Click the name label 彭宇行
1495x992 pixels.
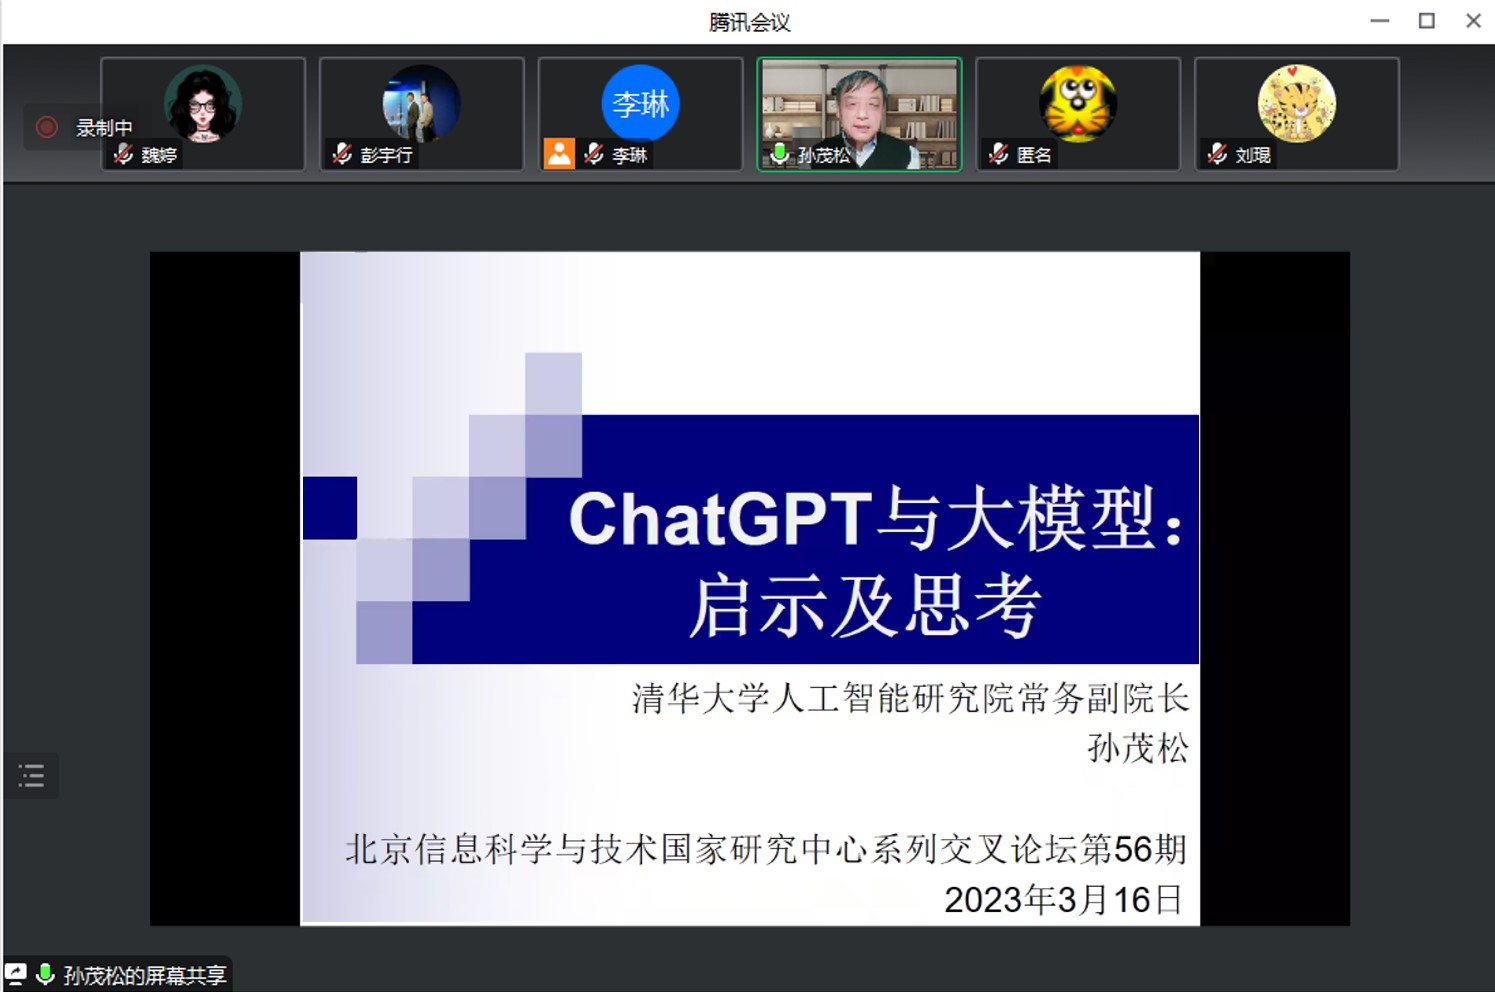386,155
